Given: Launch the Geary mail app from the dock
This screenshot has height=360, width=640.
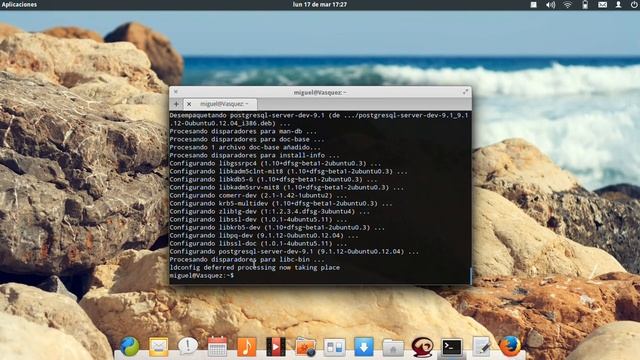Looking at the screenshot, I should pos(158,347).
